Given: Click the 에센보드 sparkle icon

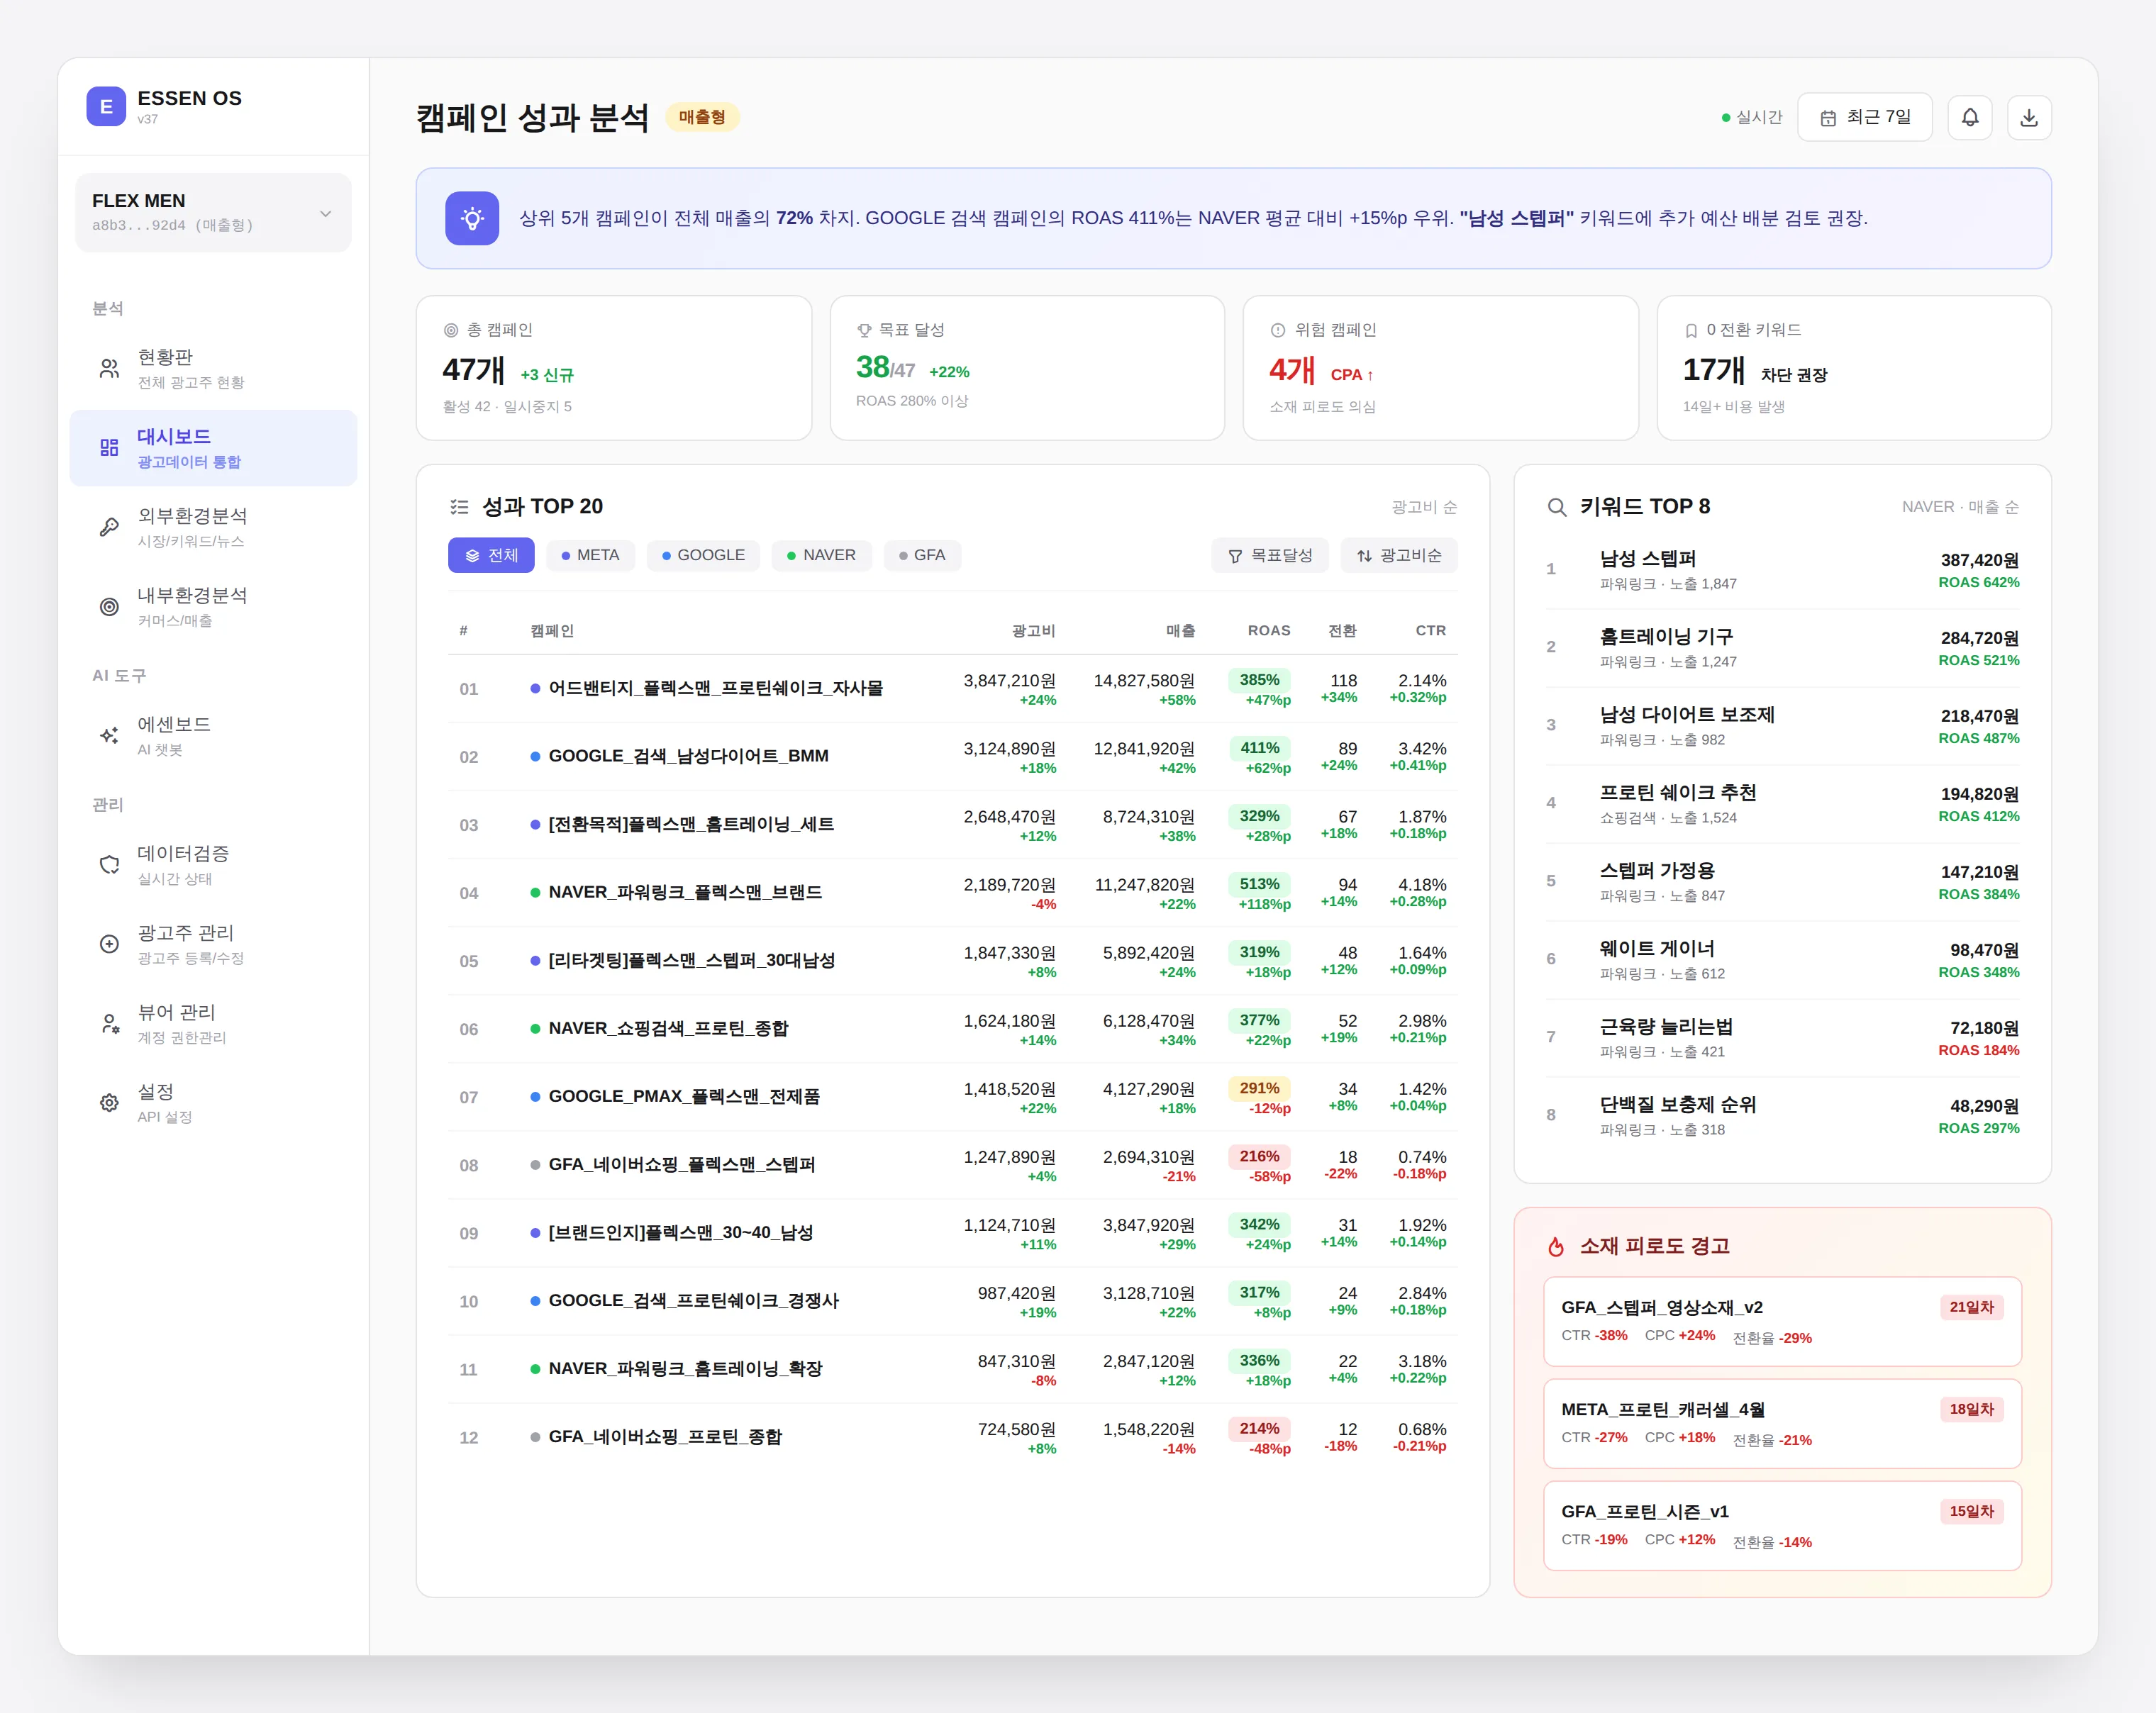Looking at the screenshot, I should pos(109,735).
